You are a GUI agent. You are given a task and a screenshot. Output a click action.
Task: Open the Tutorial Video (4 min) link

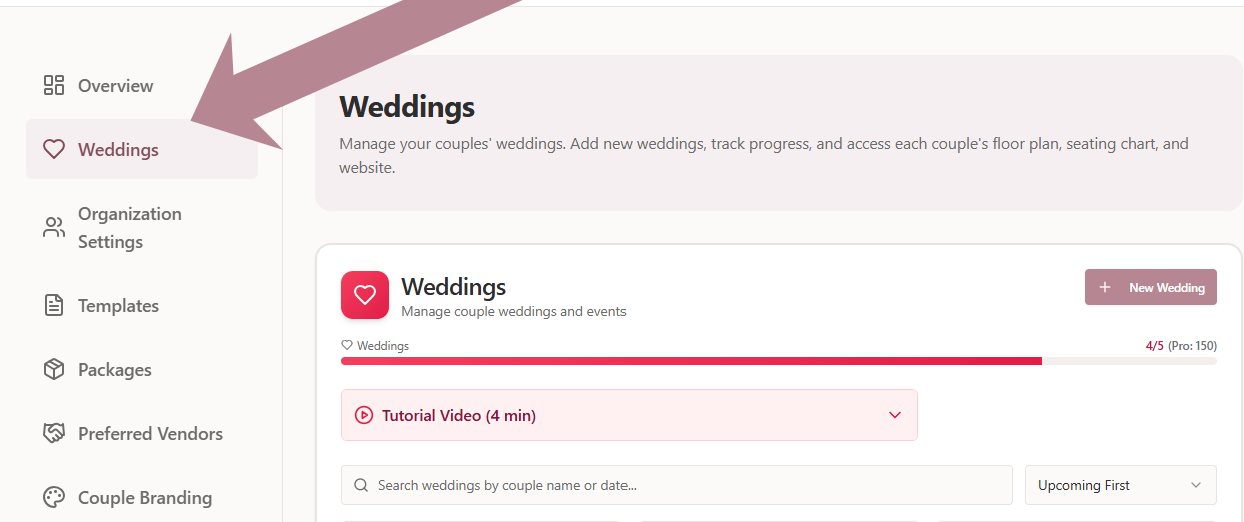(x=459, y=416)
